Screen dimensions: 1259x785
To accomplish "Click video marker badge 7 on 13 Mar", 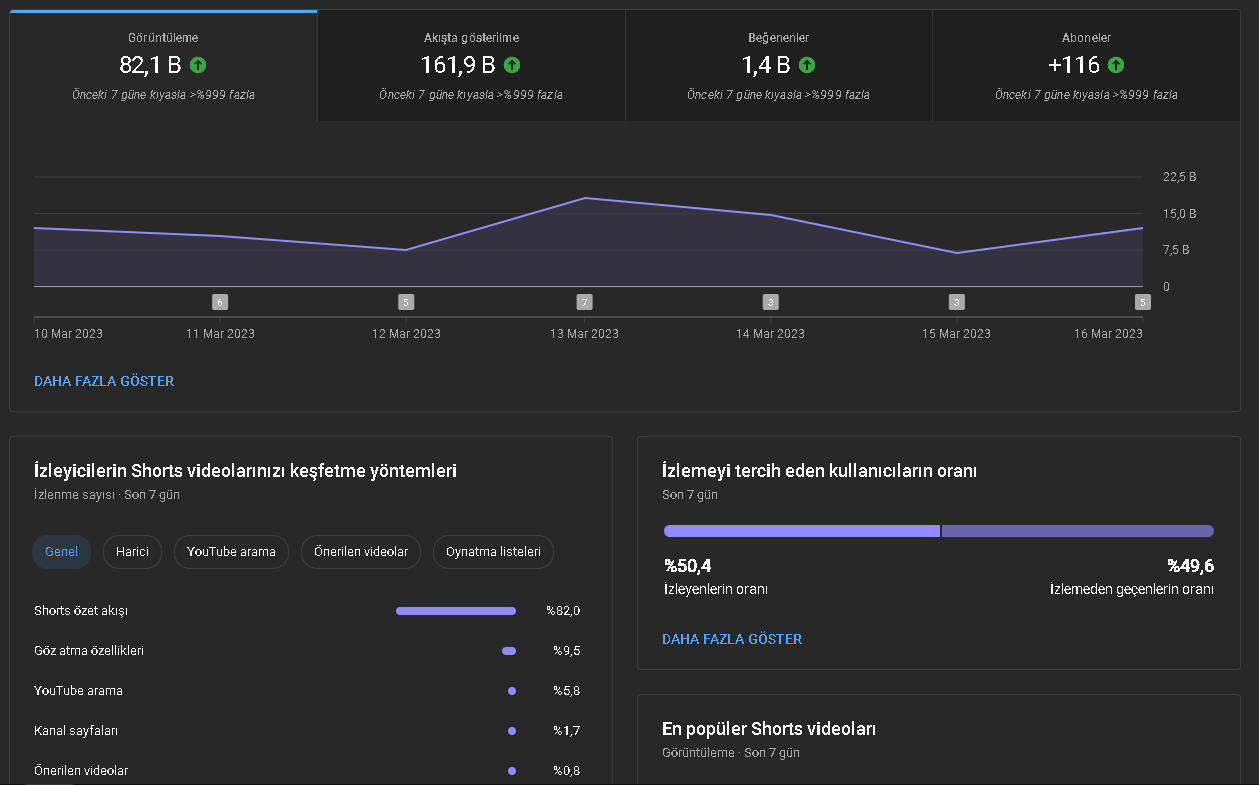I will click(x=585, y=302).
